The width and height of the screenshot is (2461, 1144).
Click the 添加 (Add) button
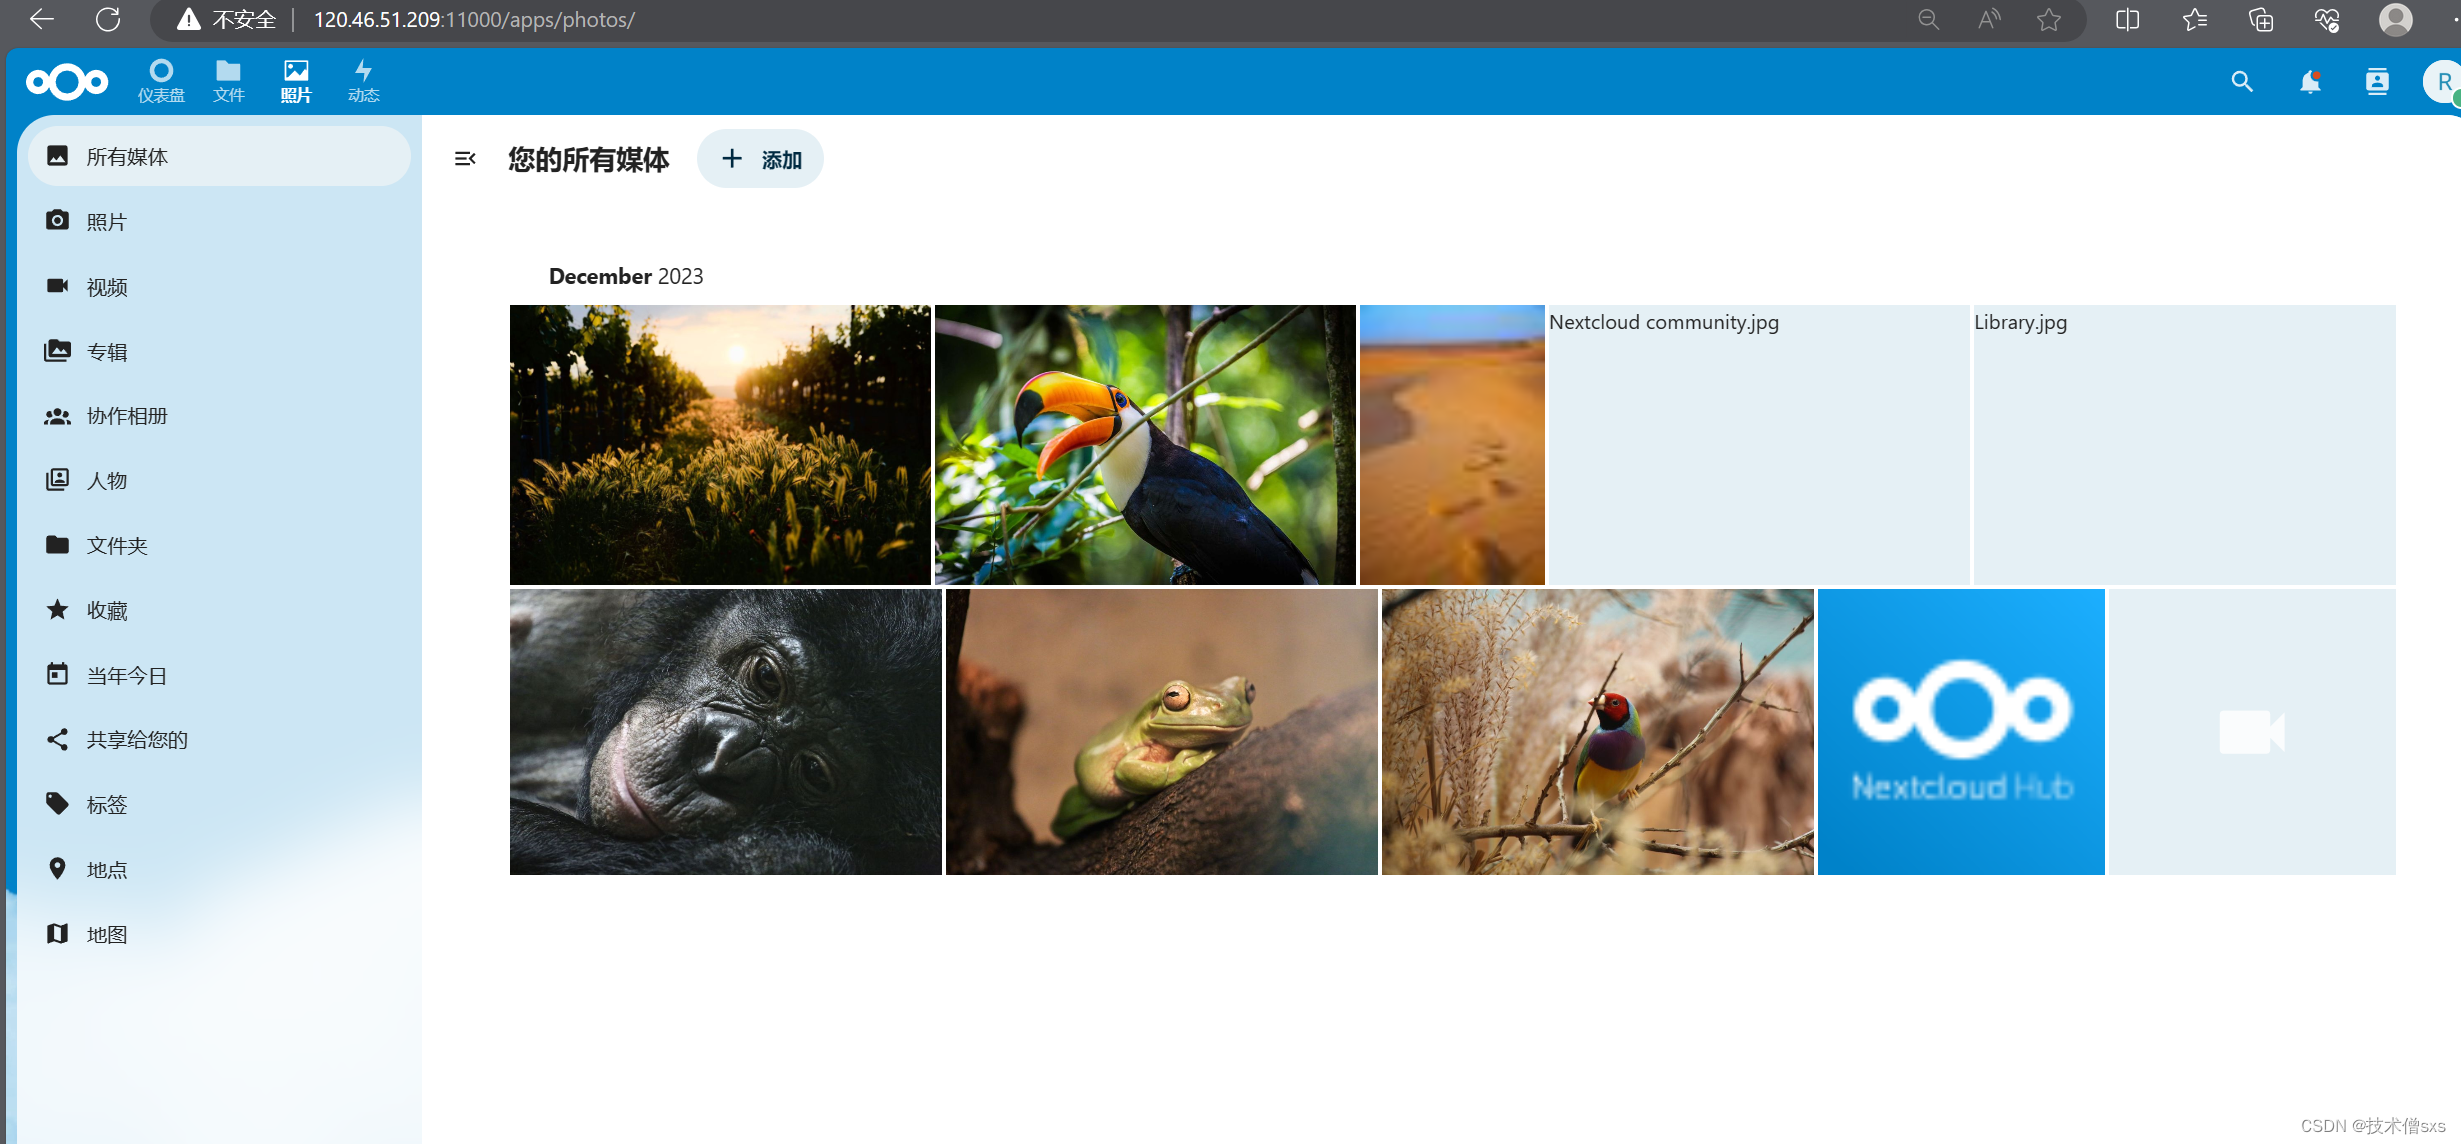[760, 159]
